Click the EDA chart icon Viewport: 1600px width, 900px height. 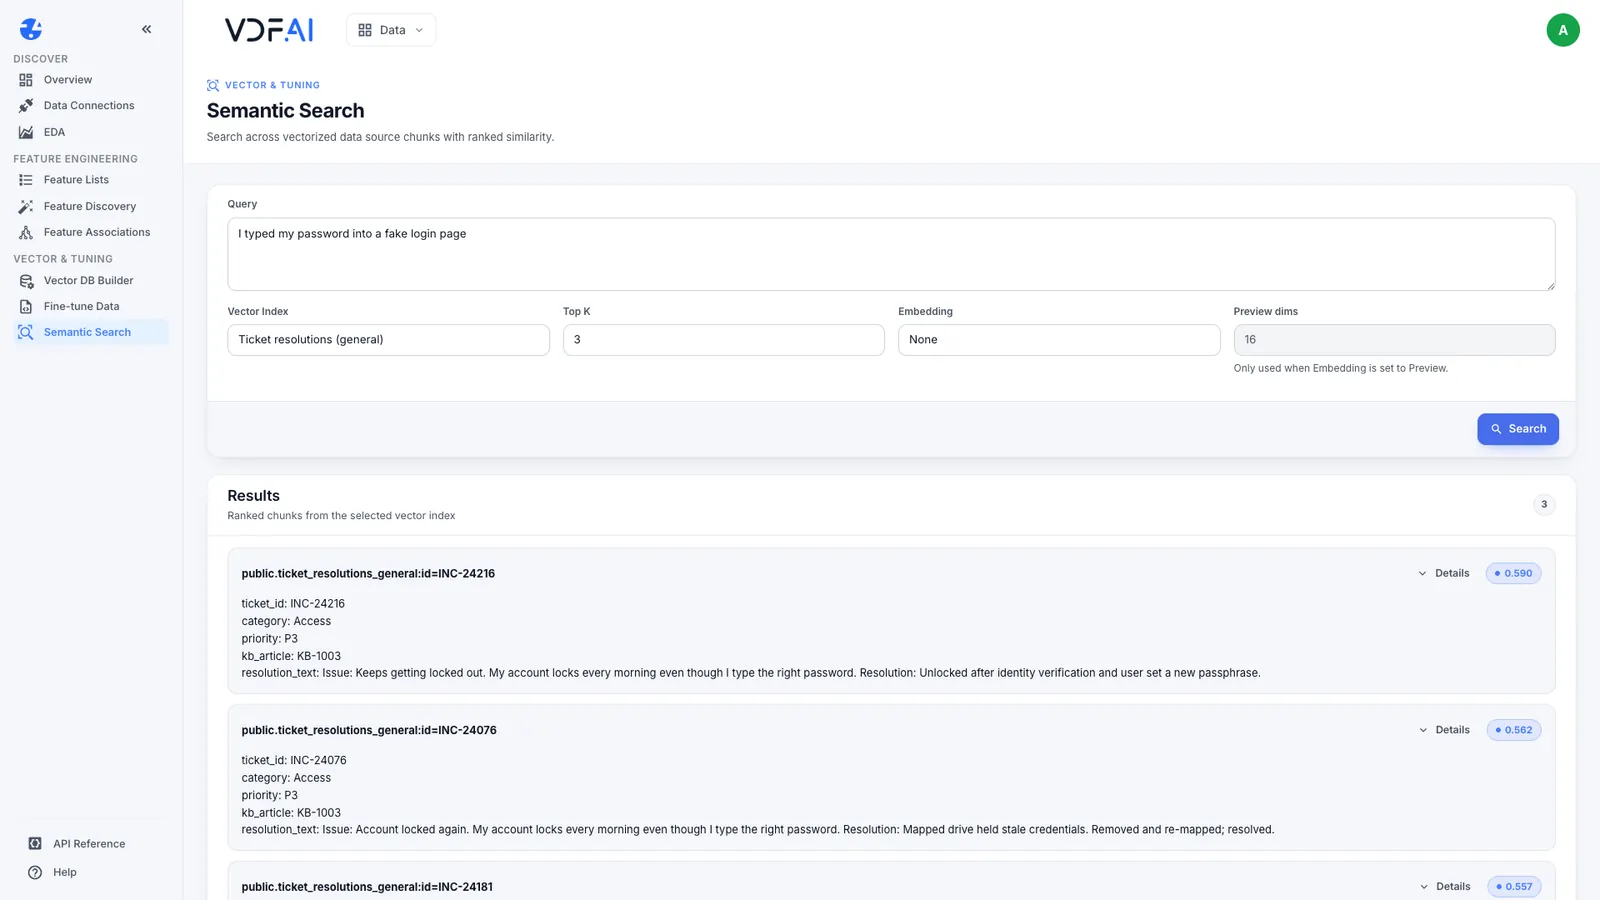pos(26,132)
